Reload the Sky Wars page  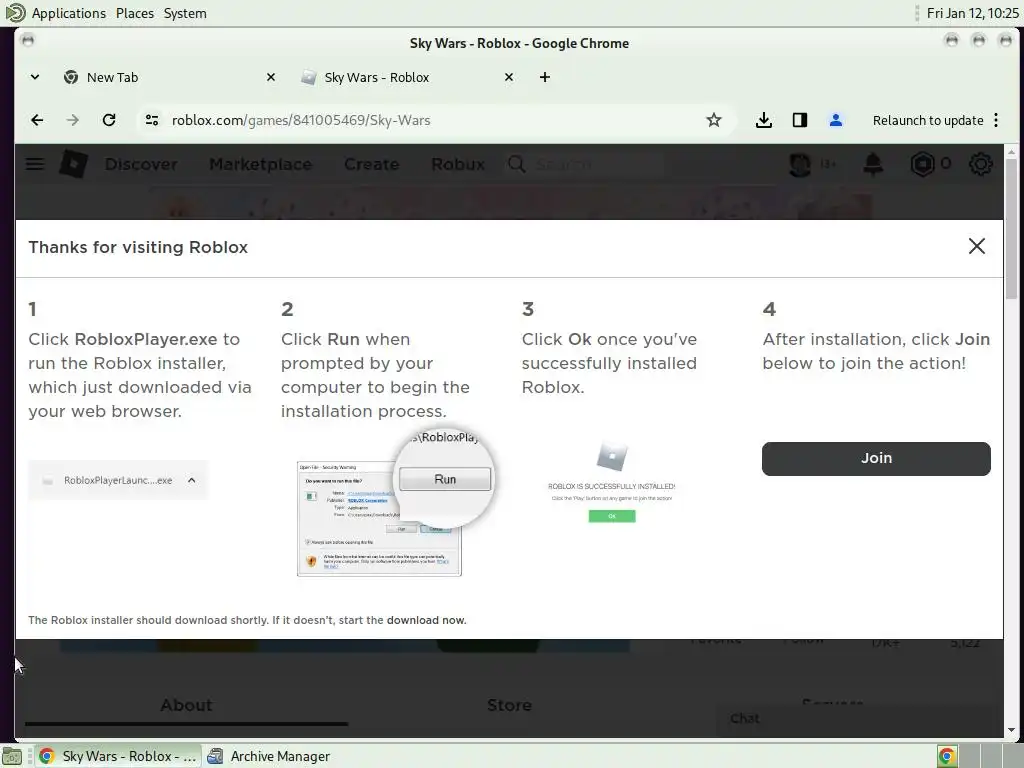pos(109,120)
